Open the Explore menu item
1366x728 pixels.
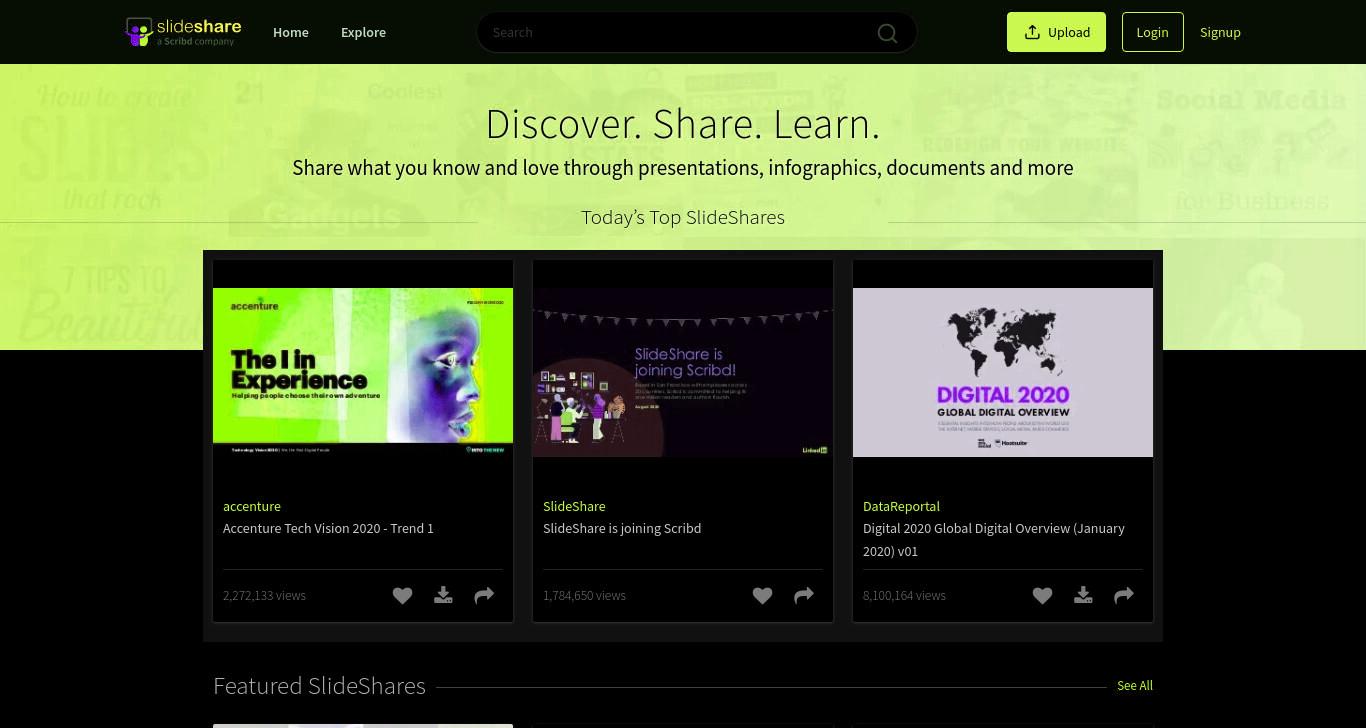(363, 32)
